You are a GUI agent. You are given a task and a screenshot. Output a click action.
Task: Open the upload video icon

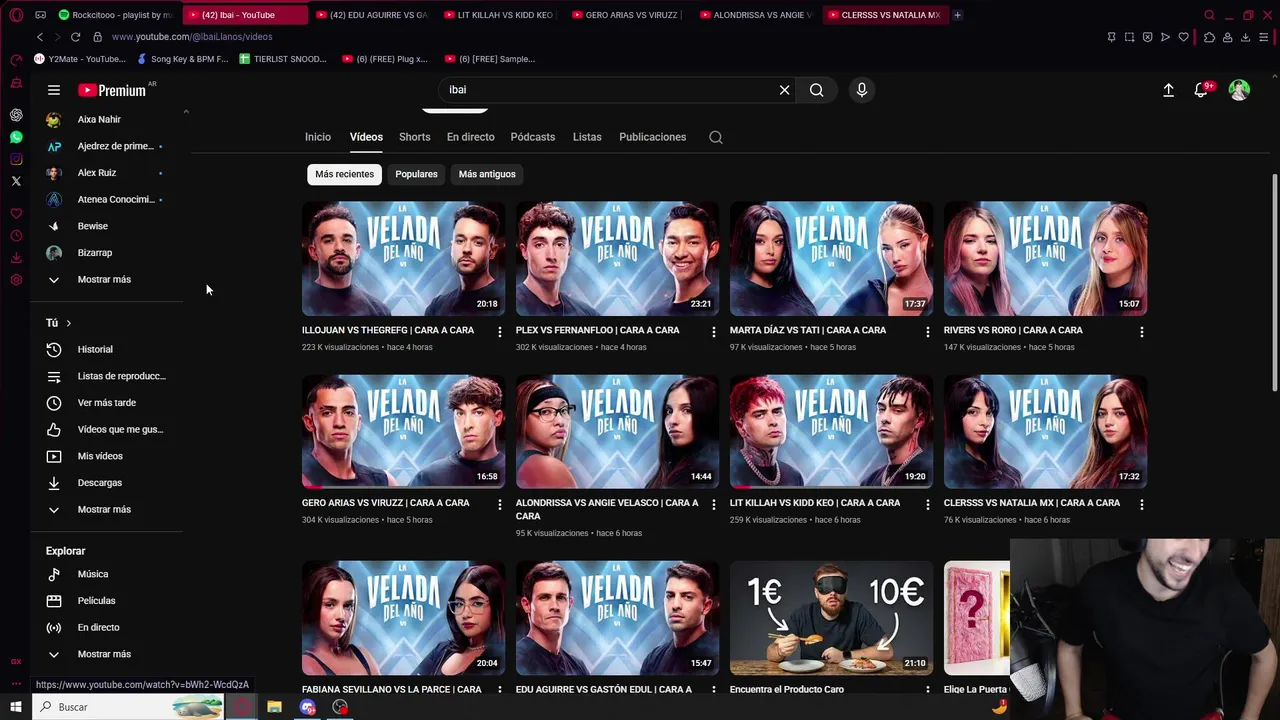[1168, 90]
